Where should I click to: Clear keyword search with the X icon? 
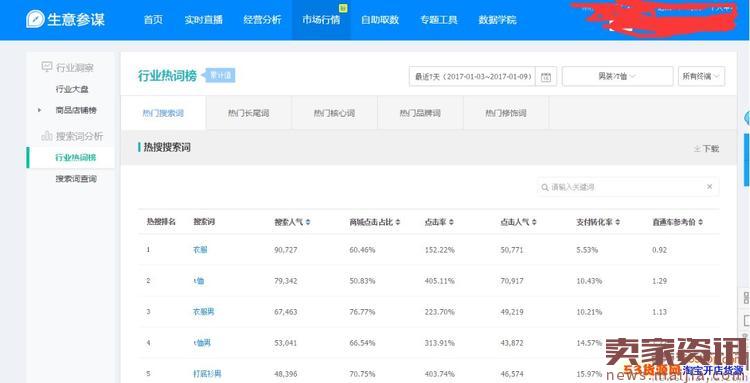point(709,187)
